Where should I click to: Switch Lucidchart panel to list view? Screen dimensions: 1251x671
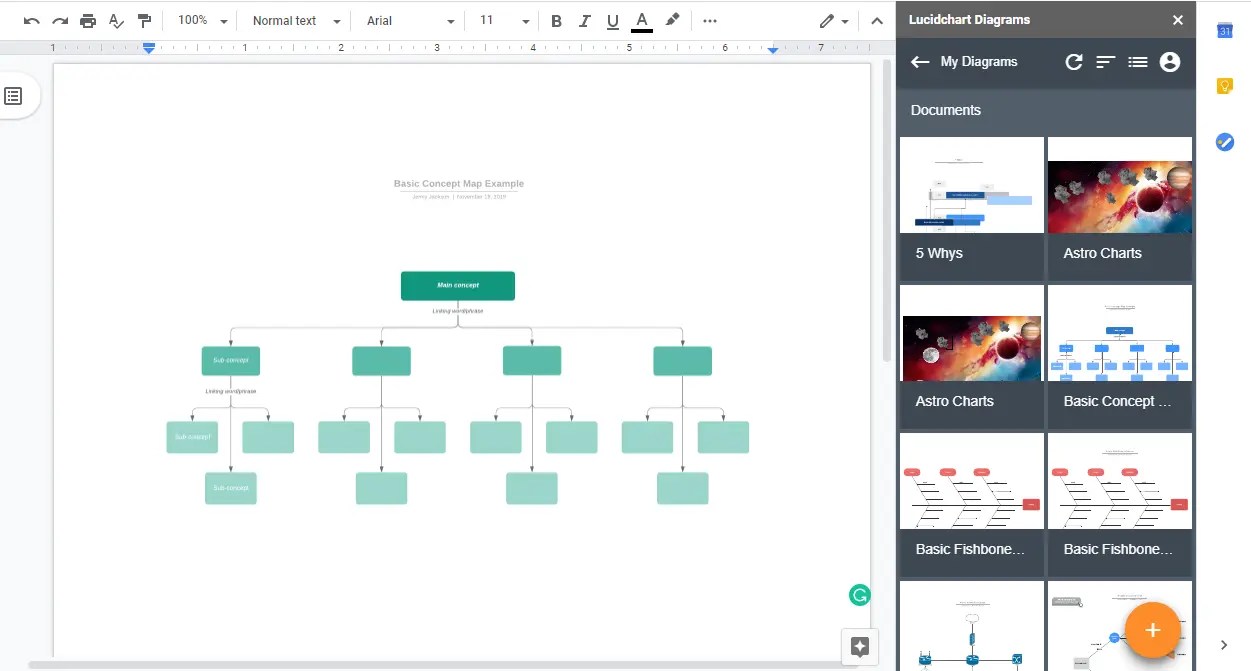pyautogui.click(x=1137, y=62)
